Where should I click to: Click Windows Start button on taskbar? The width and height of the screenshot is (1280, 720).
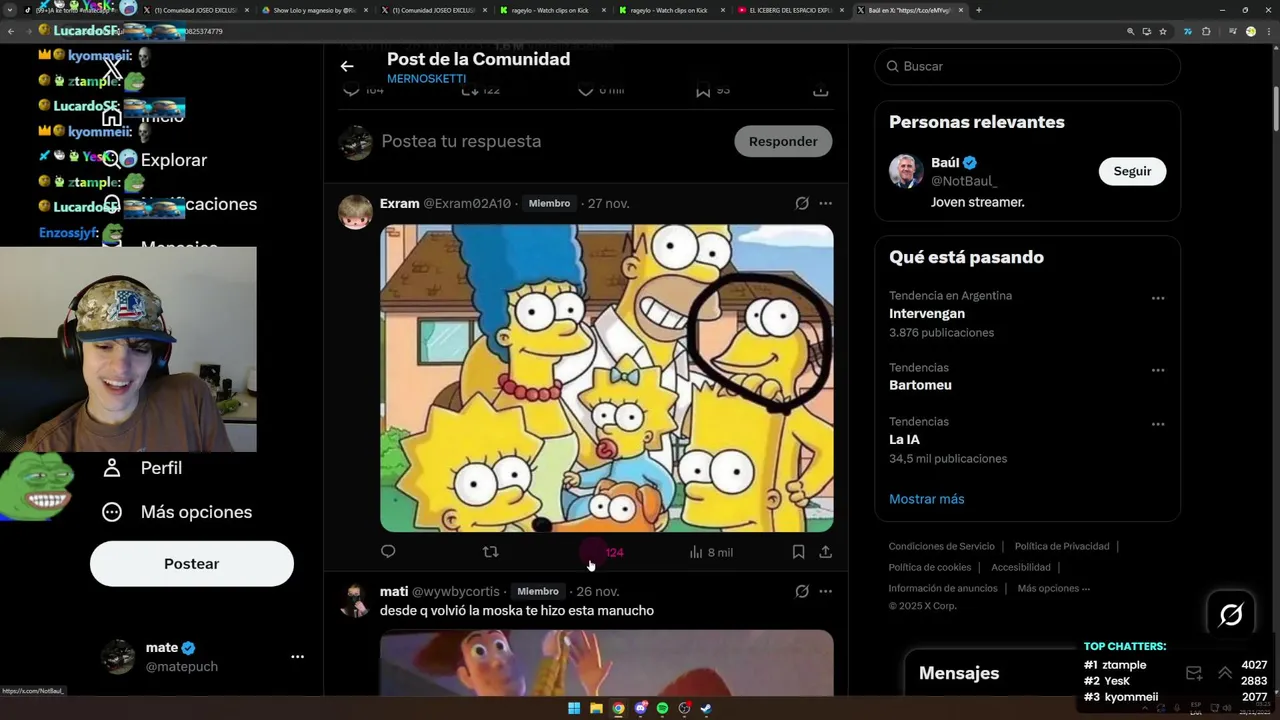click(x=574, y=709)
